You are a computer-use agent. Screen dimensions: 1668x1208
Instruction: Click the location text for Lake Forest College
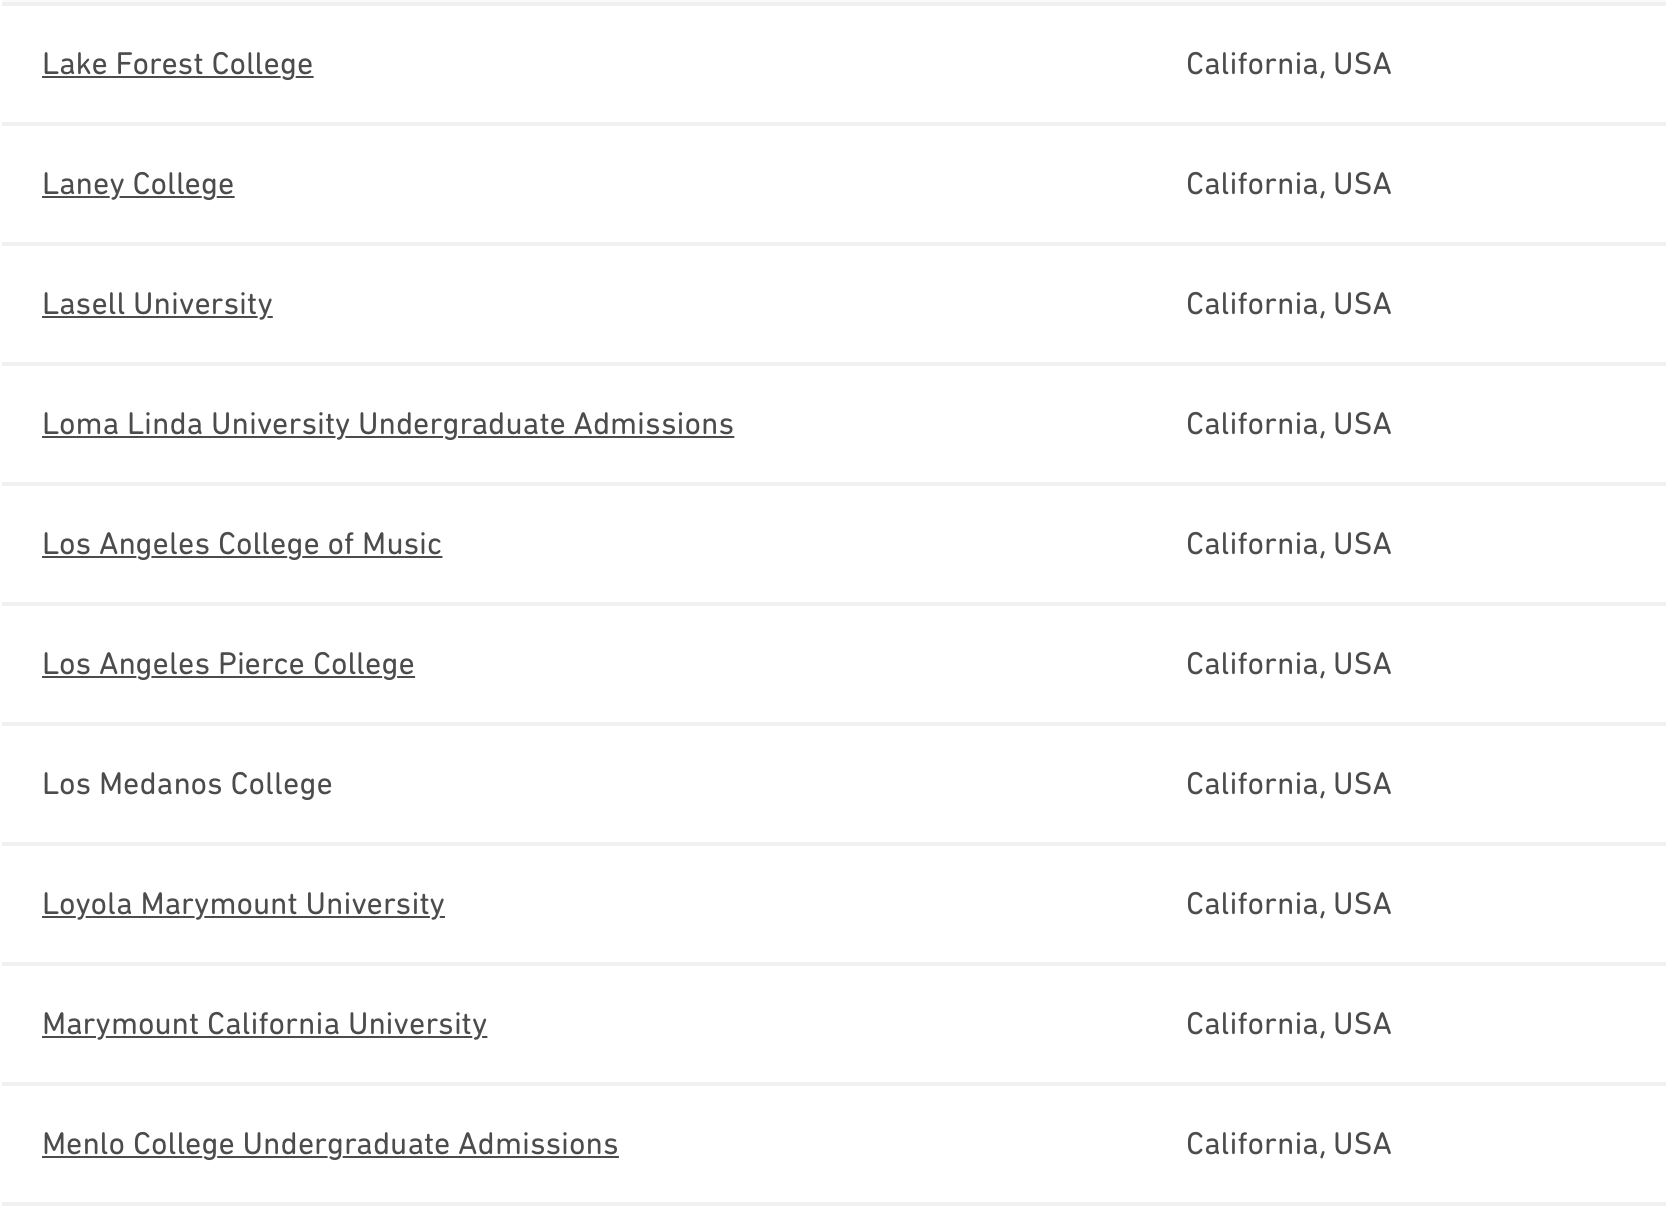1288,64
